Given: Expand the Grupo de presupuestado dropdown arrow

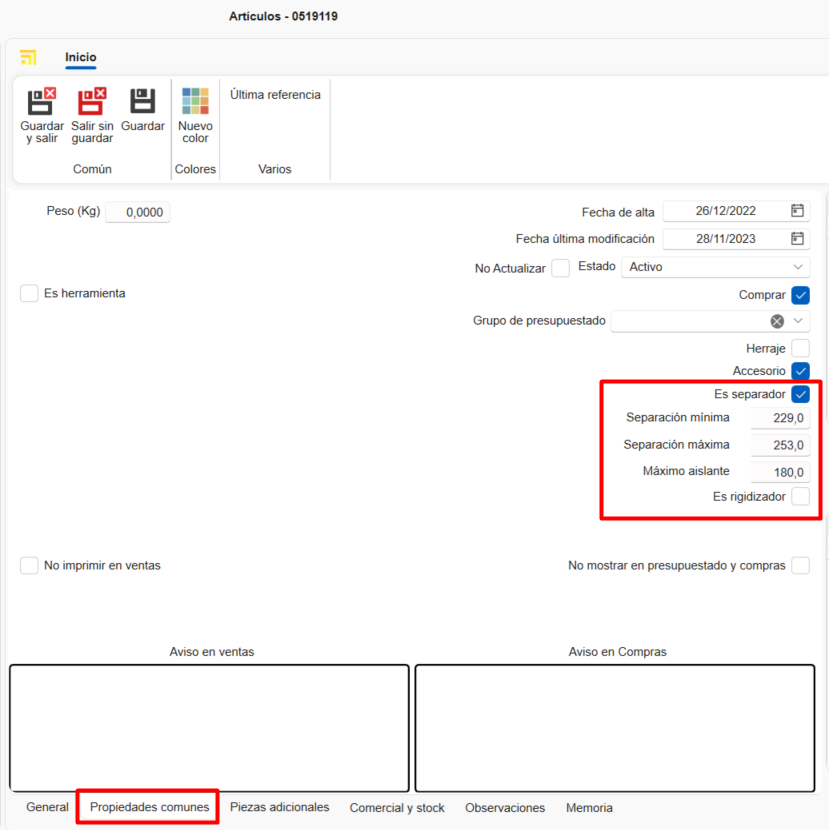Looking at the screenshot, I should coord(798,321).
